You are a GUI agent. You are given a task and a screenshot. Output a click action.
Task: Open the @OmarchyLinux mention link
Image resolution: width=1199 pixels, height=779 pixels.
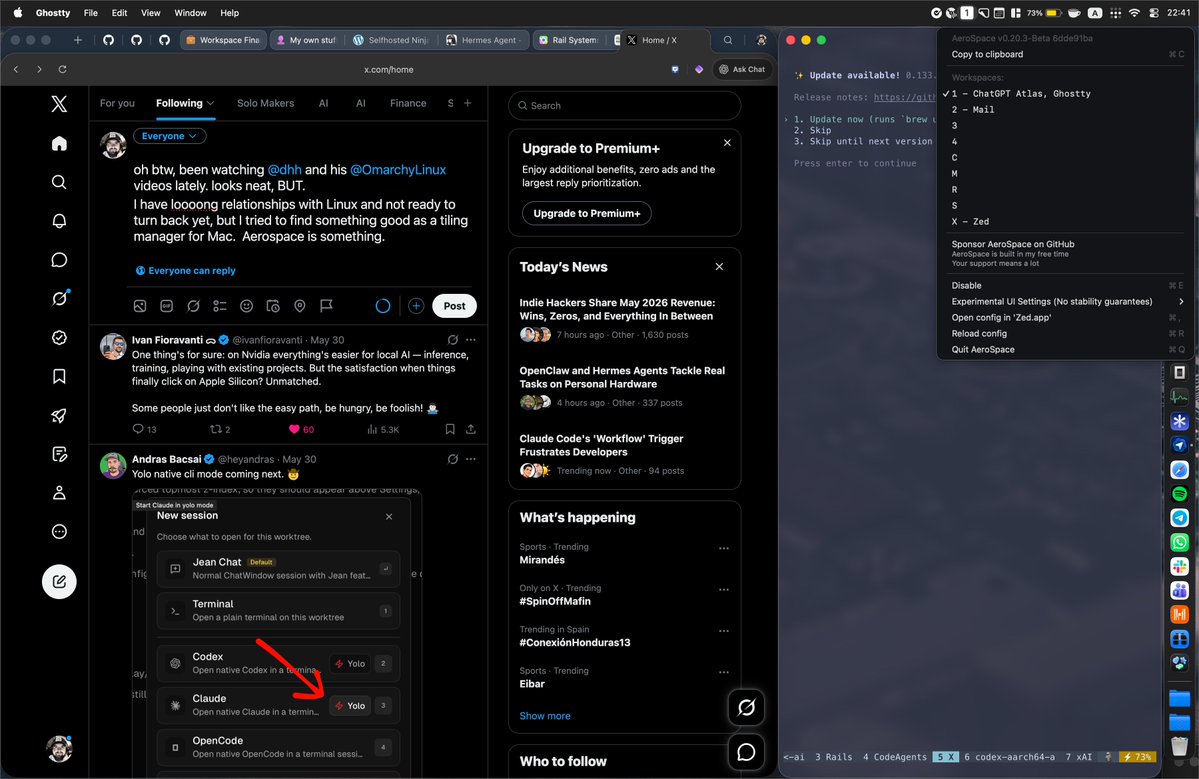tap(398, 170)
